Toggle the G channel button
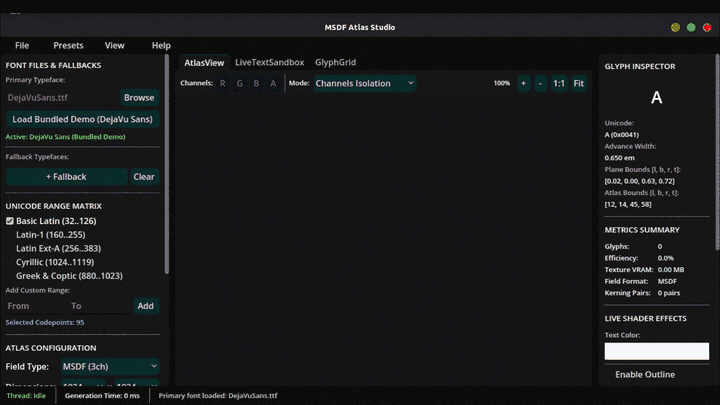The image size is (720, 405). point(240,83)
